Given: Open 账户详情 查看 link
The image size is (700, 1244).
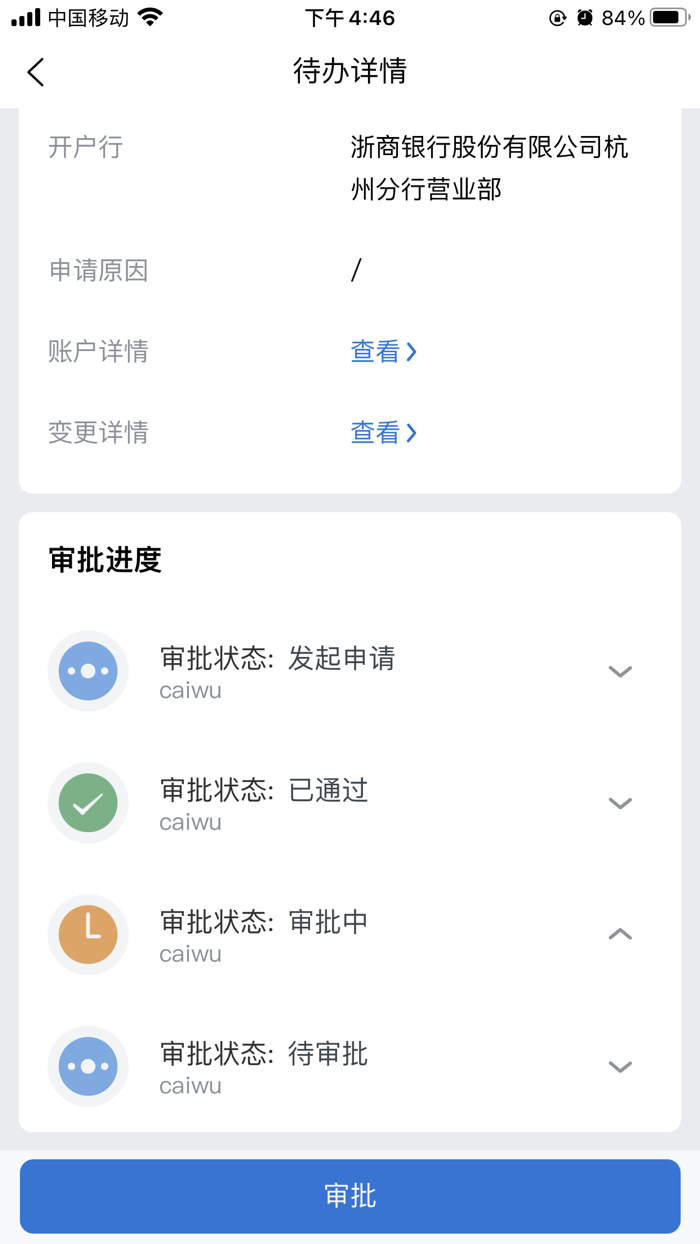Looking at the screenshot, I should point(383,352).
